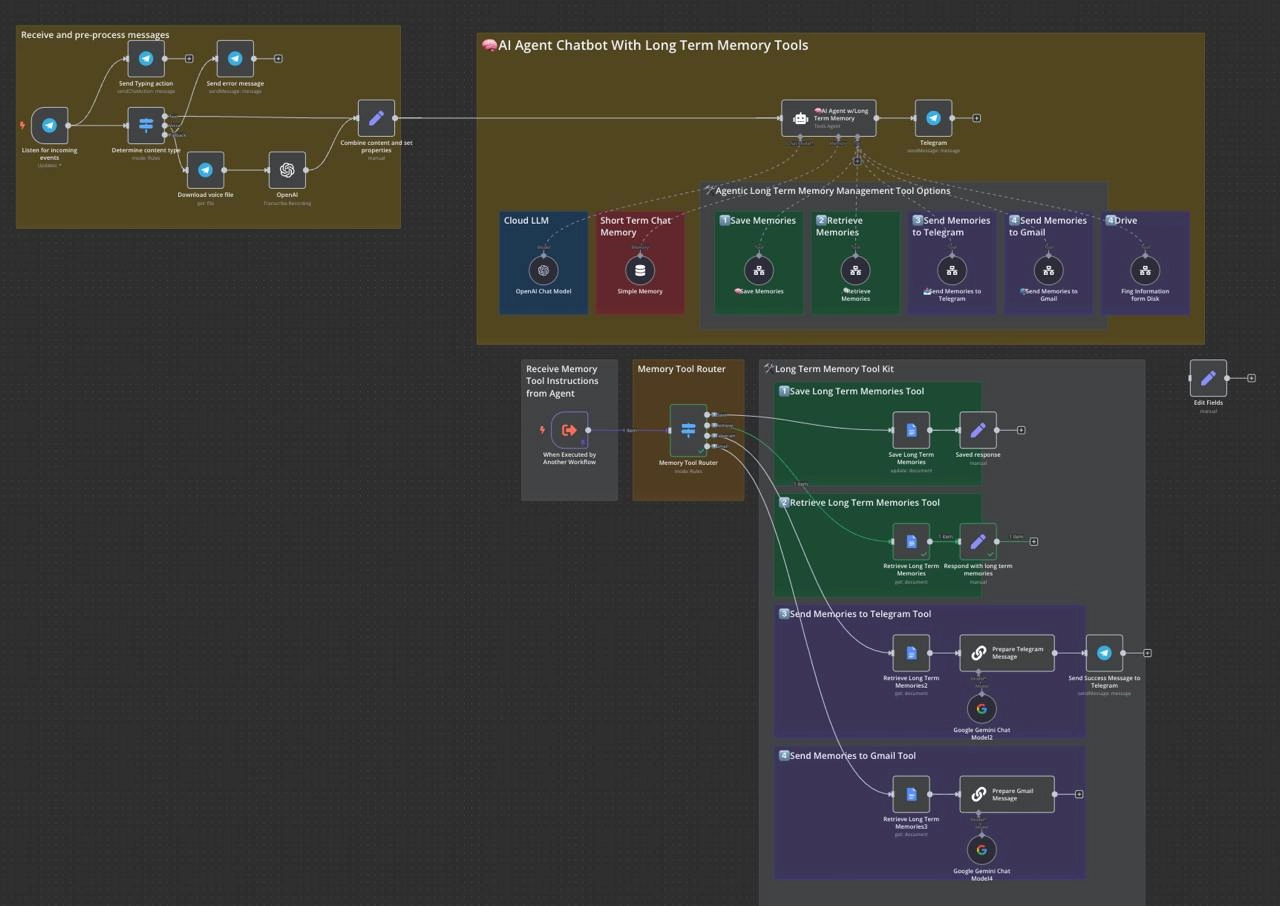This screenshot has width=1280, height=906.
Task: Open the Respond with long term memories node
Action: [978, 541]
